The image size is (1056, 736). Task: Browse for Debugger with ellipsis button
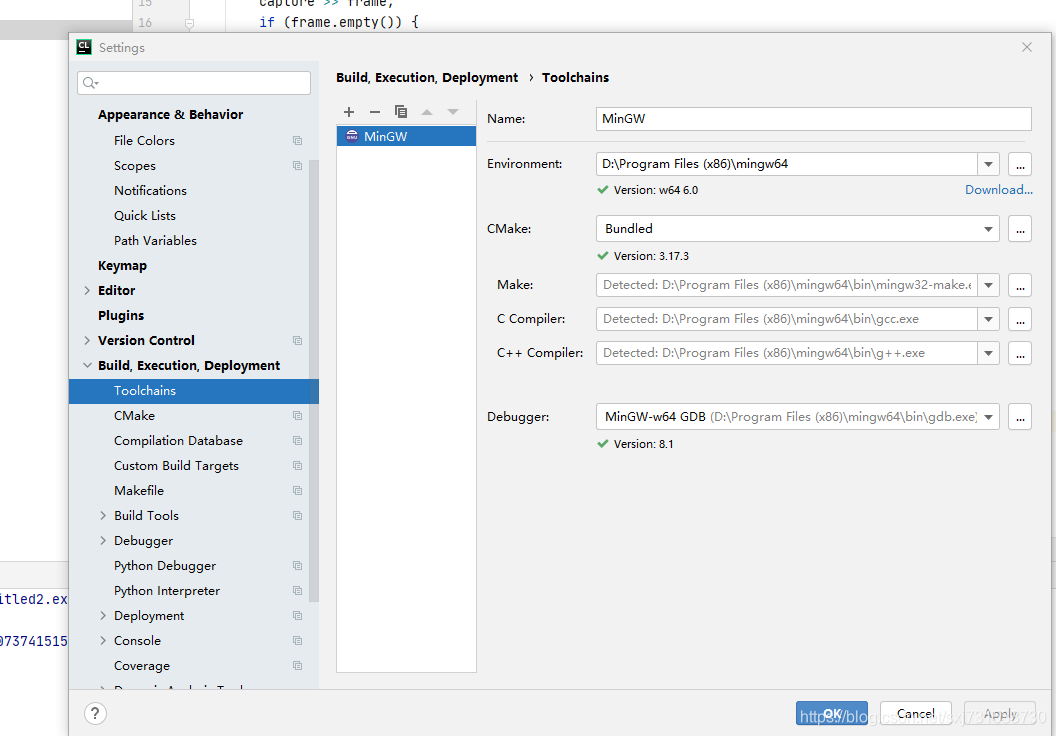tap(1020, 417)
